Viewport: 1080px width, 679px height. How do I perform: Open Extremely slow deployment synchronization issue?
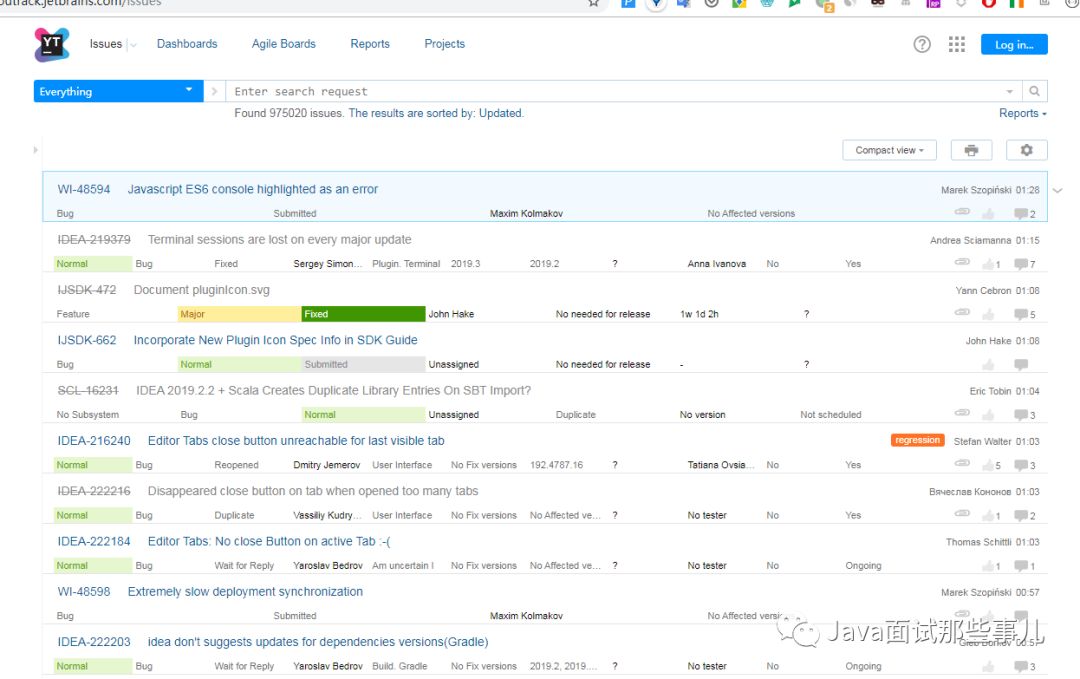tap(245, 592)
